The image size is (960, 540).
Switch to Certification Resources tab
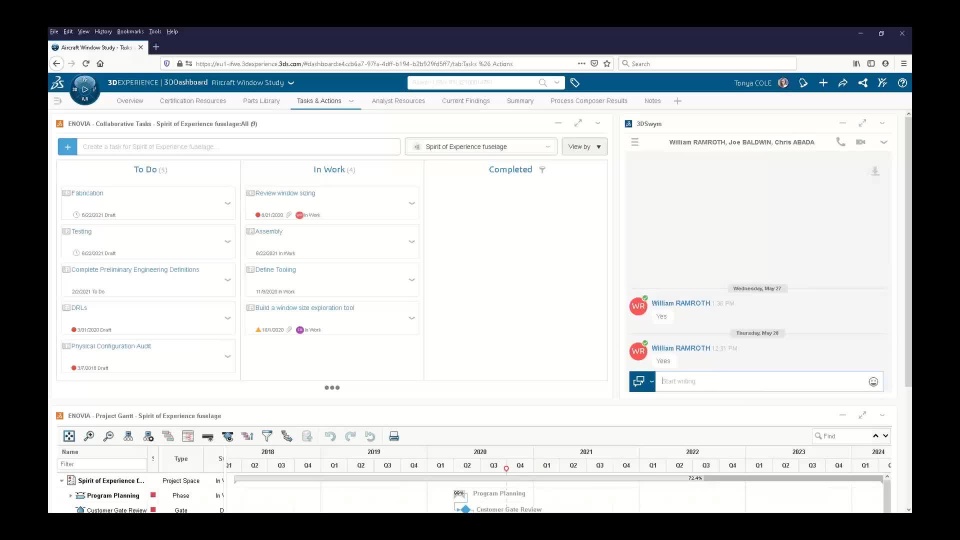(x=193, y=100)
